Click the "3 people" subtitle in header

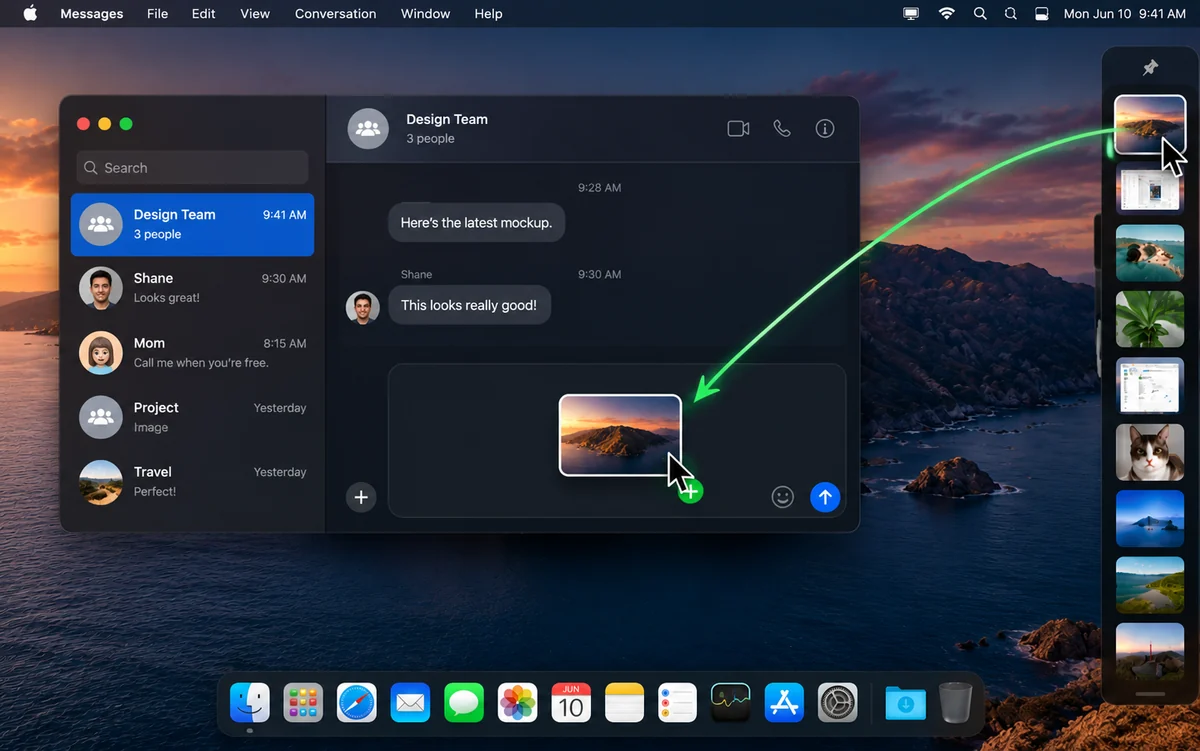[x=430, y=139]
